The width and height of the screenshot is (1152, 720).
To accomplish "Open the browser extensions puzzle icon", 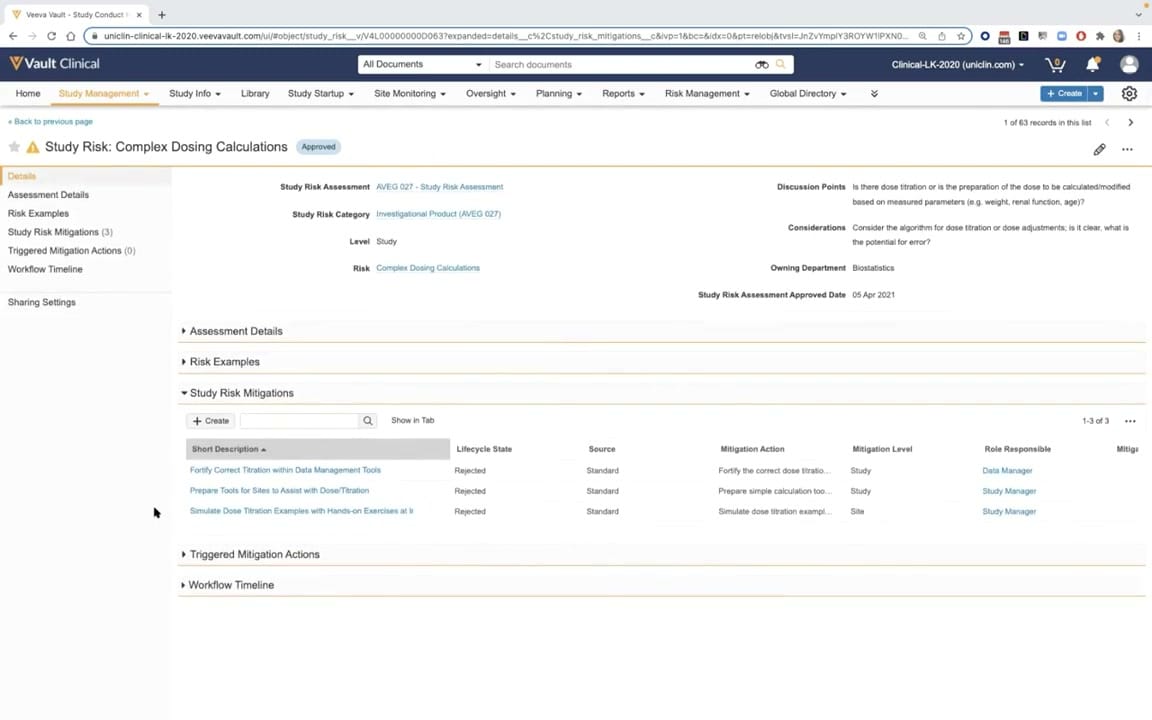I will click(1100, 36).
